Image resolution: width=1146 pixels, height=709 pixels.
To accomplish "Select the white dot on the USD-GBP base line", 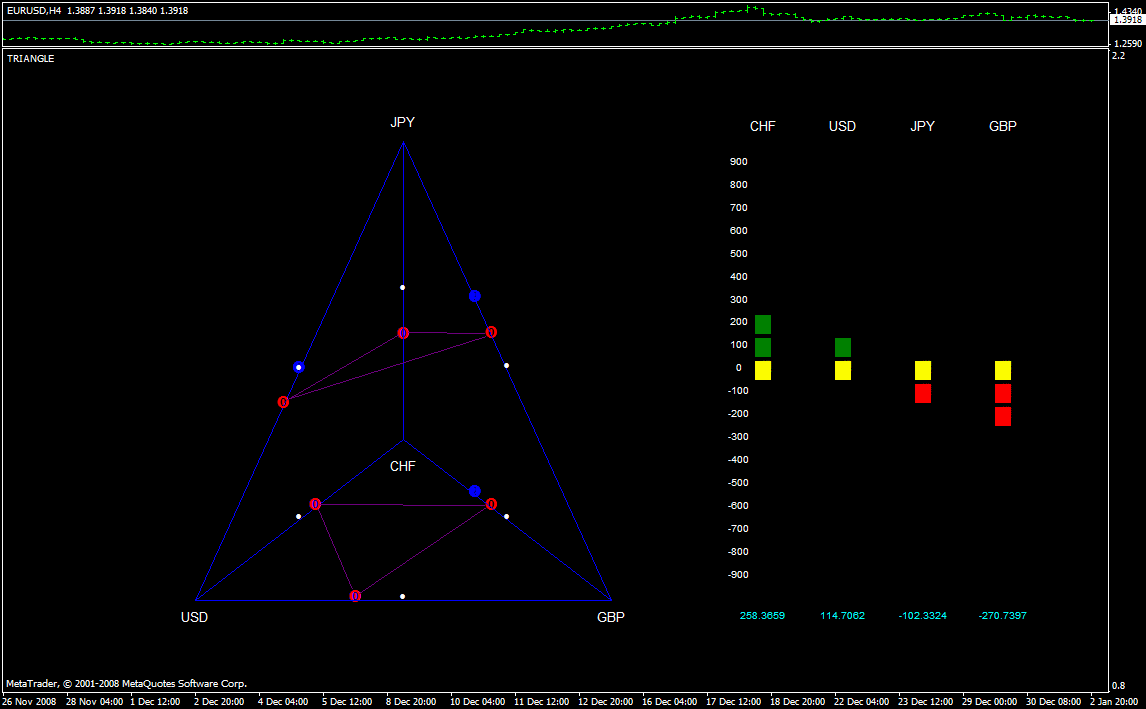I will click(x=403, y=596).
